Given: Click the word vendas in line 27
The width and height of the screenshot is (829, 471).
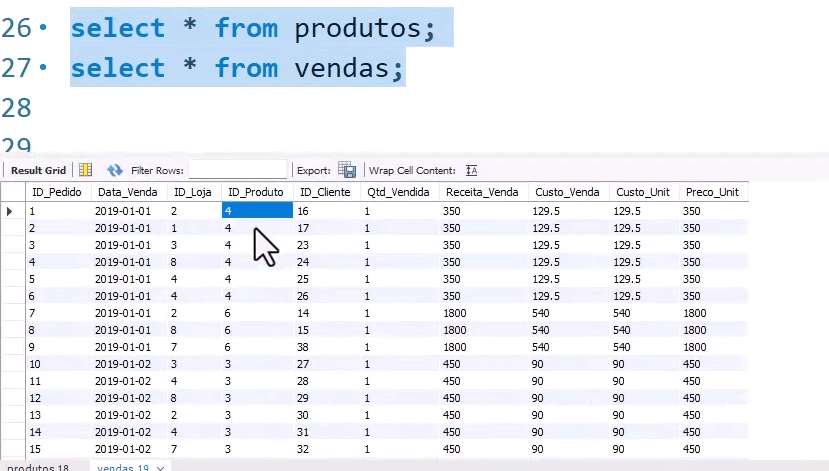Looking at the screenshot, I should coord(342,68).
